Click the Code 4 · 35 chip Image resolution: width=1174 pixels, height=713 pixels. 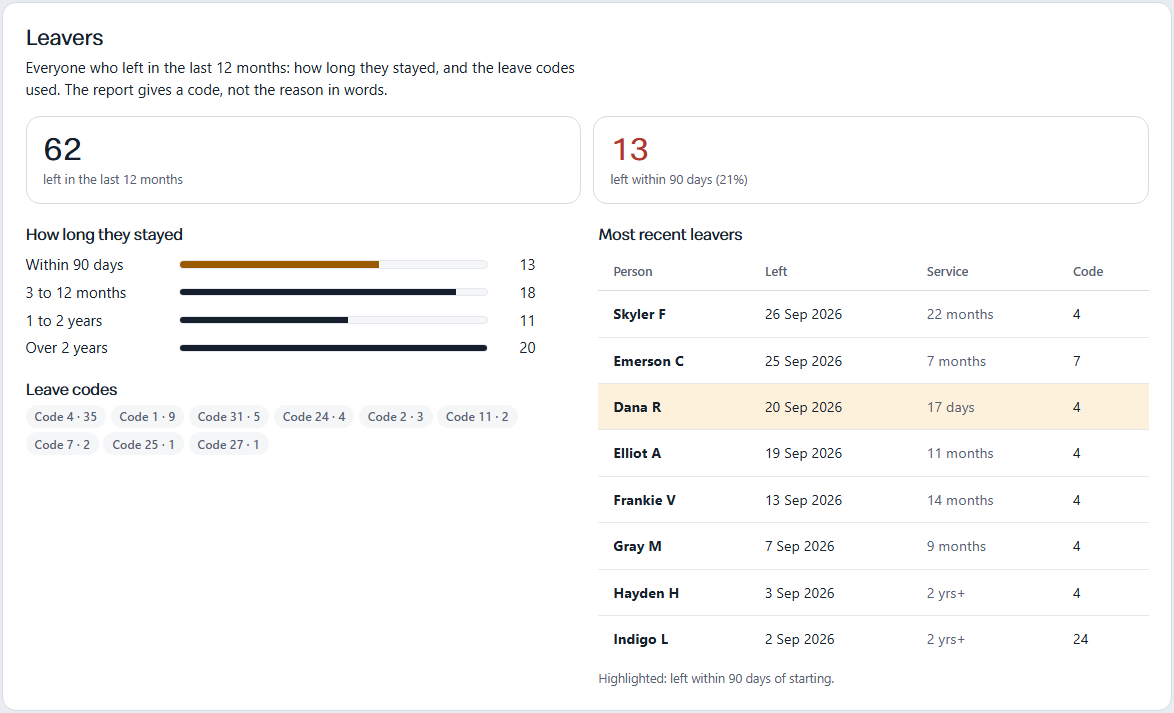point(66,416)
